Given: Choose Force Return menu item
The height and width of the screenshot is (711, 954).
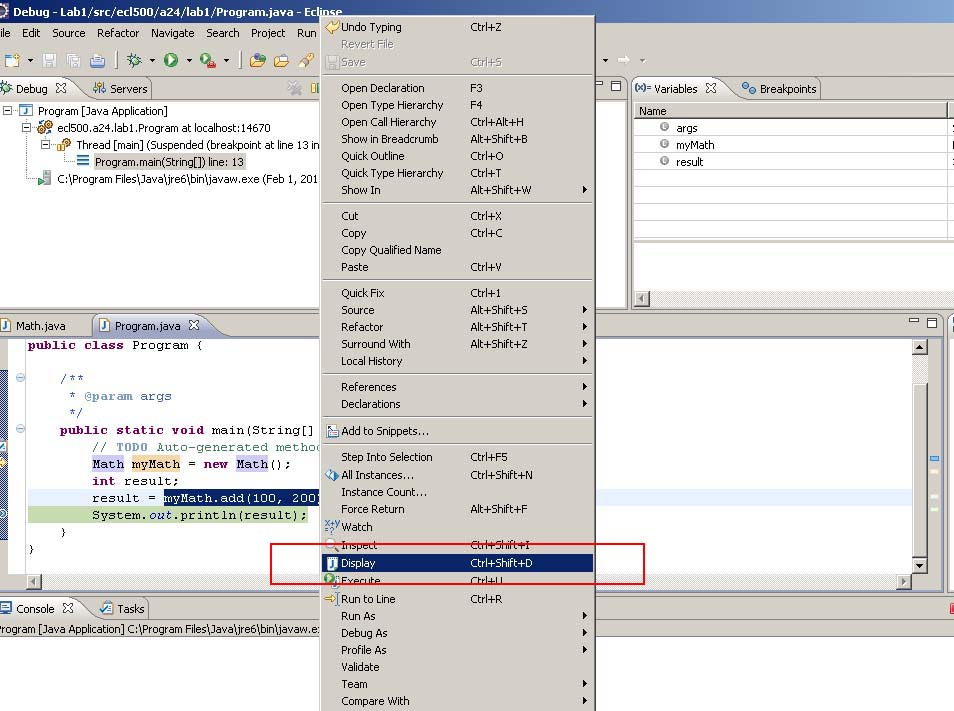Looking at the screenshot, I should [x=457, y=509].
